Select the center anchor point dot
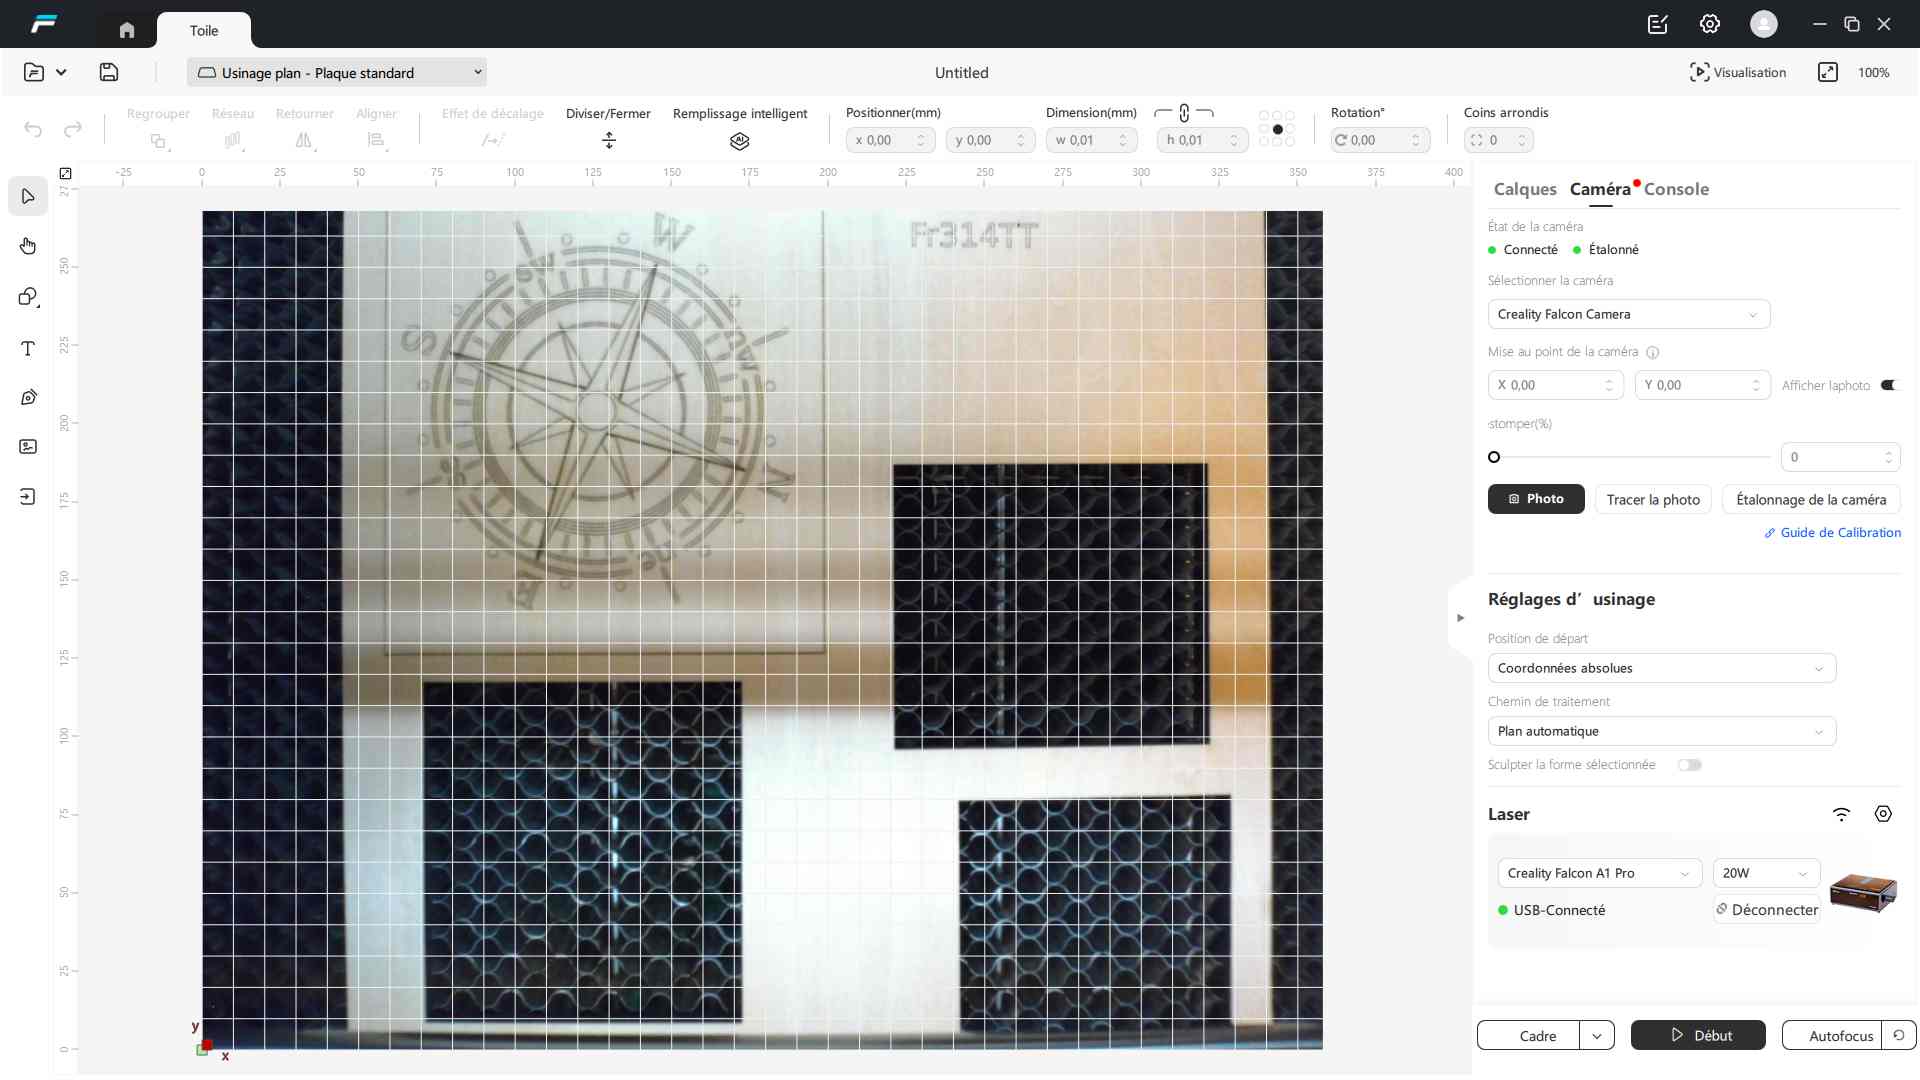 coord(1277,129)
